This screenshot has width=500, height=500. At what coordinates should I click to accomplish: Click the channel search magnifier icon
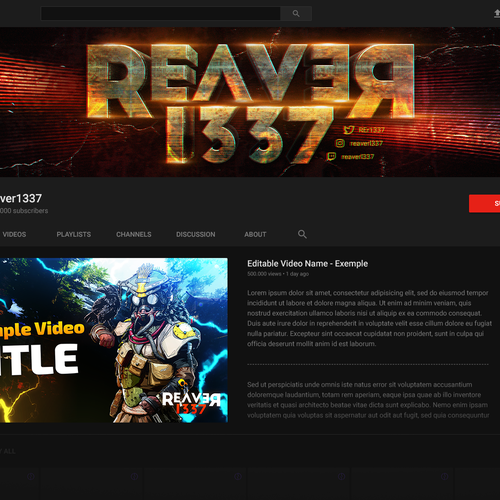pyautogui.click(x=302, y=234)
